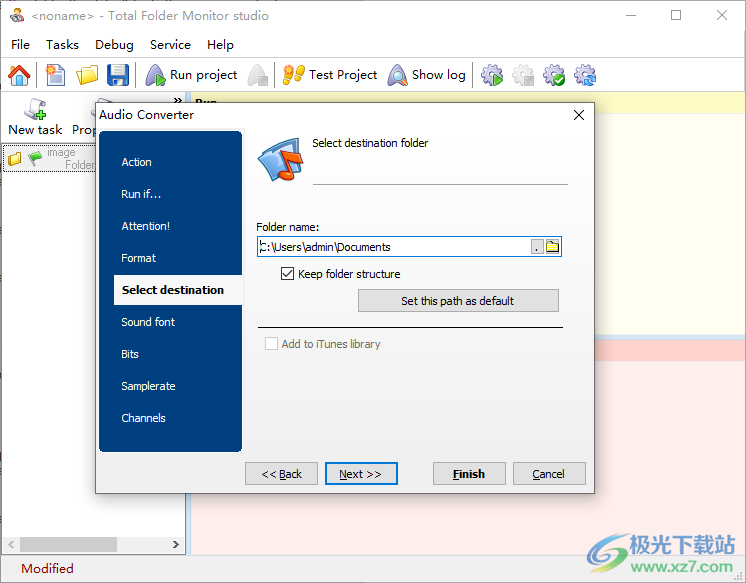The image size is (746, 583).
Task: Click gear icon with green checkmark
Action: [554, 75]
